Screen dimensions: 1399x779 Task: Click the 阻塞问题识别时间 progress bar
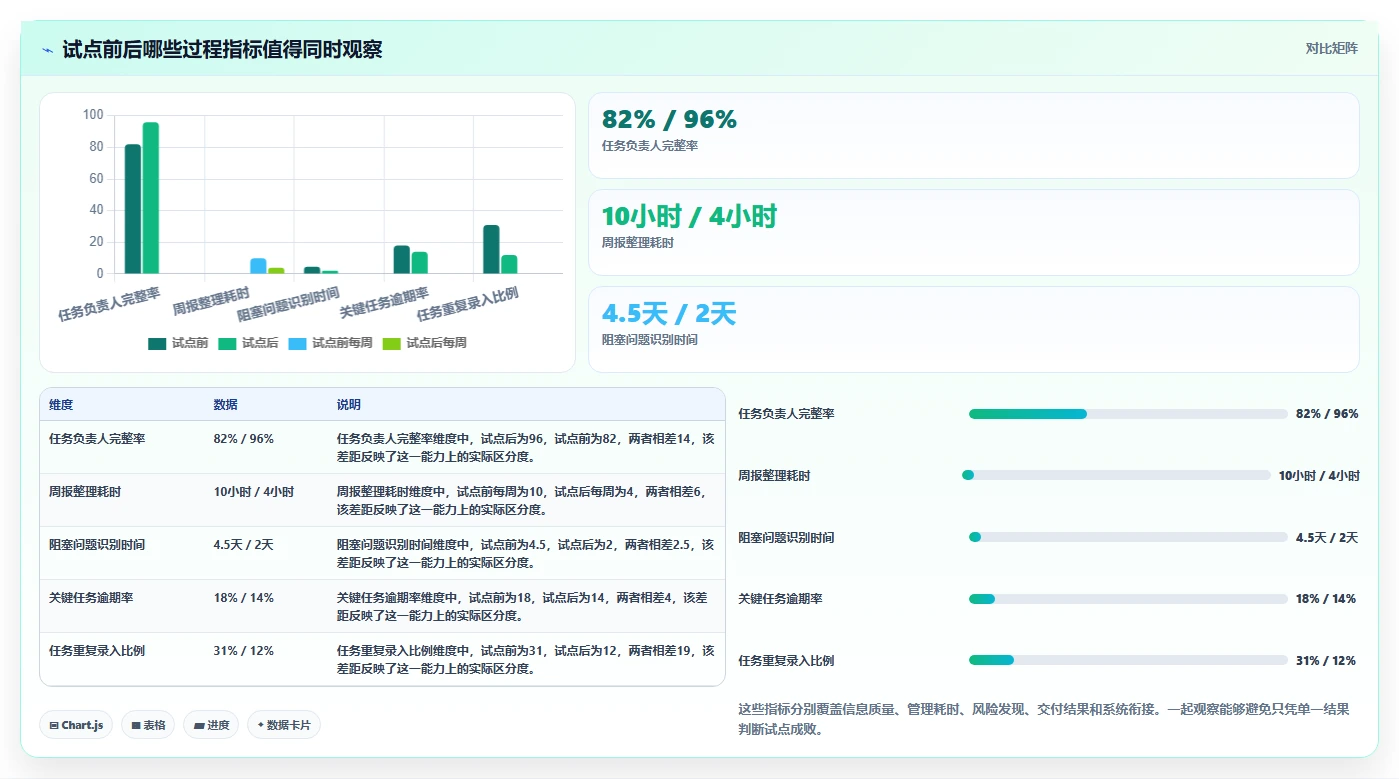tap(1128, 538)
